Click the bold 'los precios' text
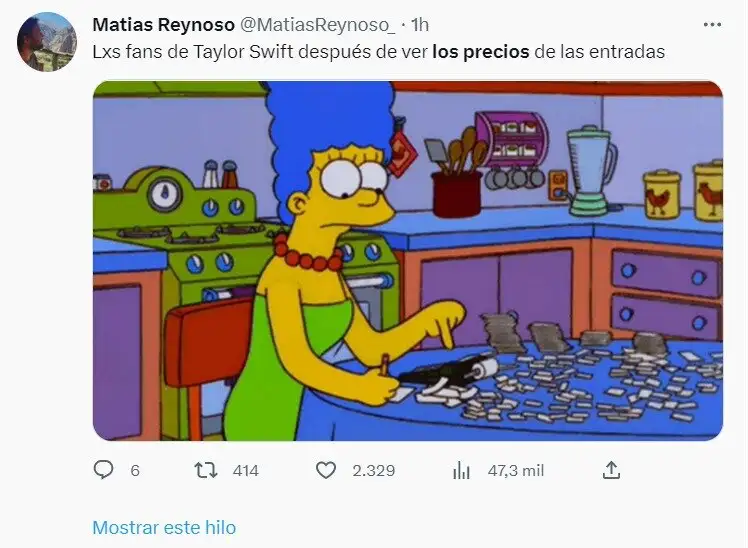 (x=480, y=52)
